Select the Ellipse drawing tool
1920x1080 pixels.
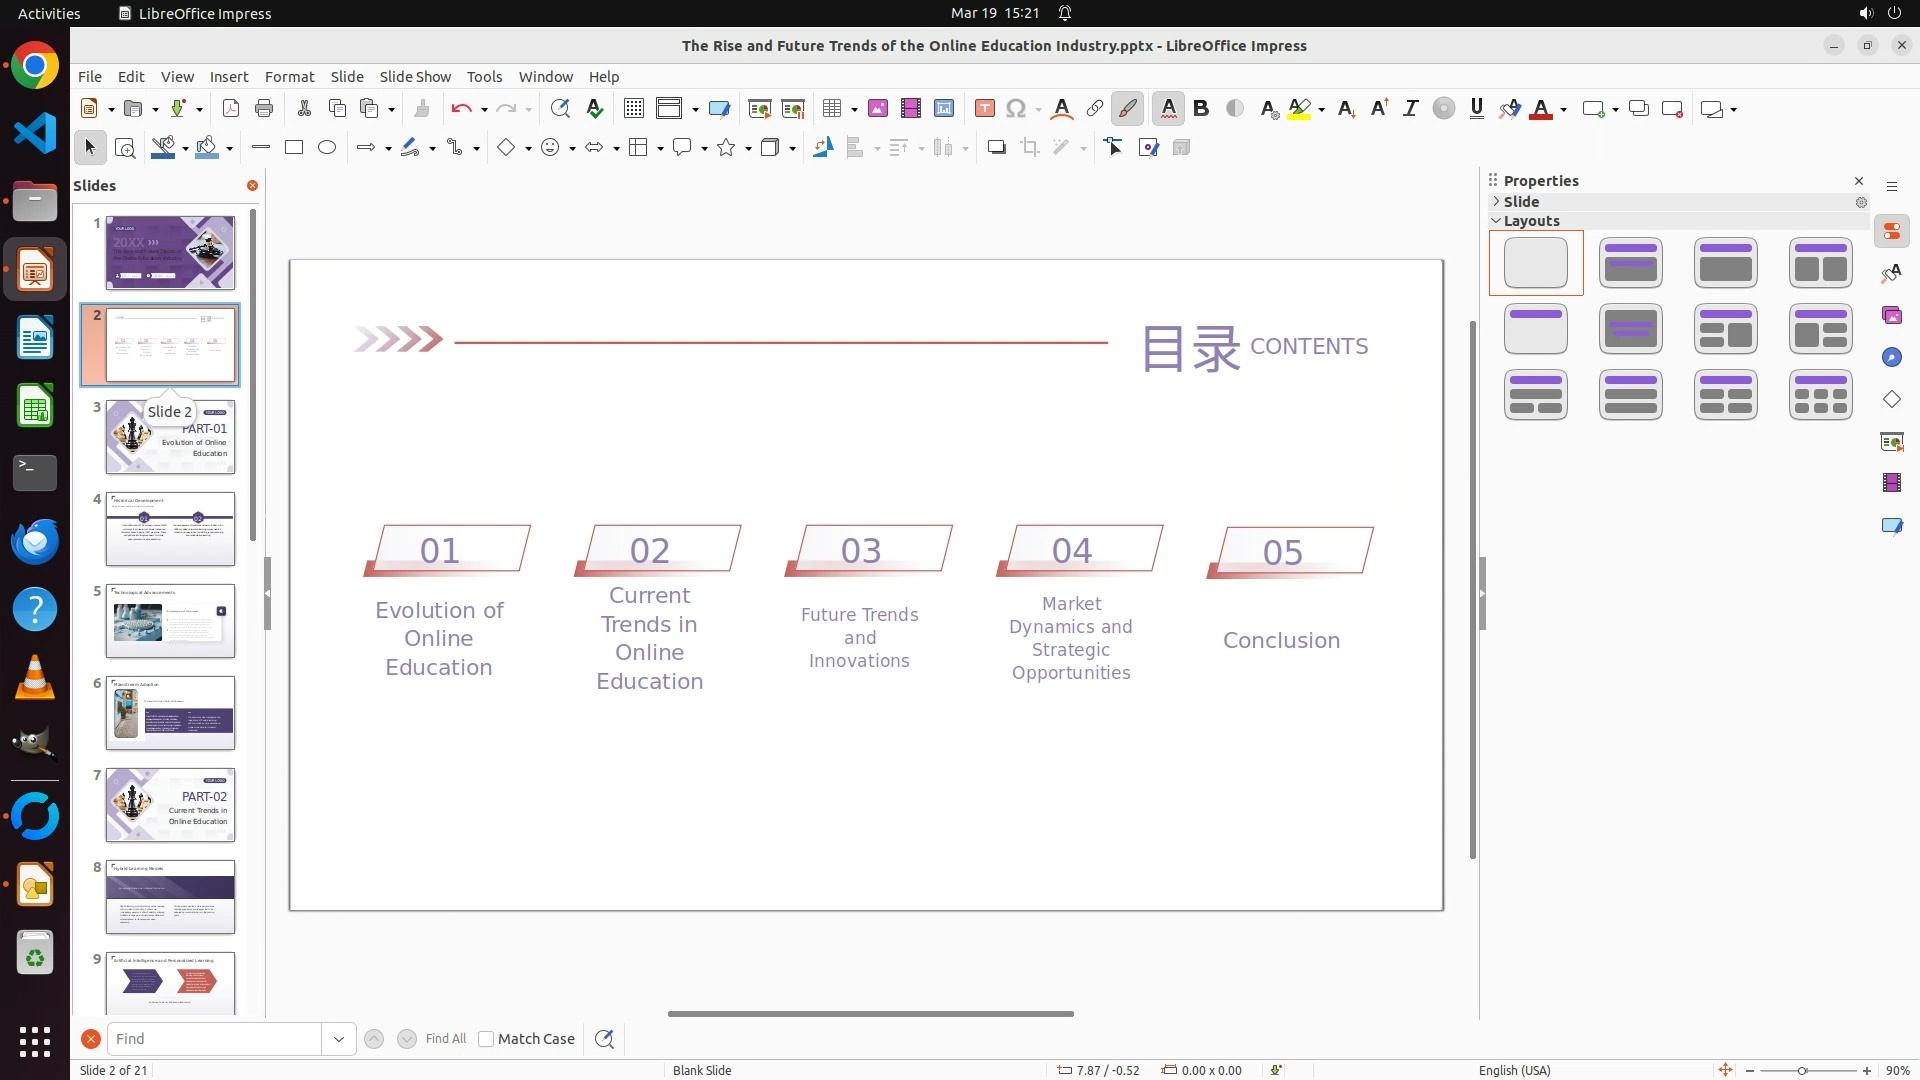[x=327, y=148]
